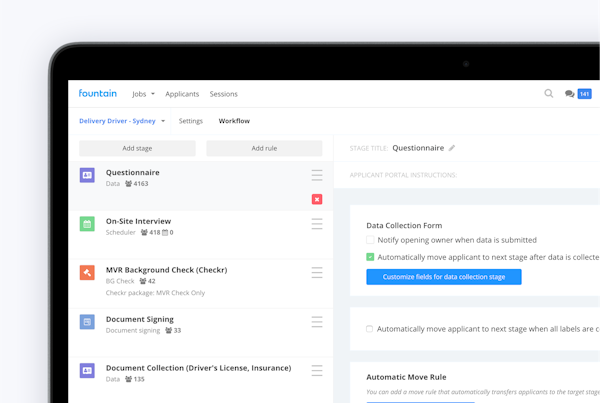Viewport: 600px width, 403px height.
Task: Click the 141 unread messages badge
Action: (584, 94)
